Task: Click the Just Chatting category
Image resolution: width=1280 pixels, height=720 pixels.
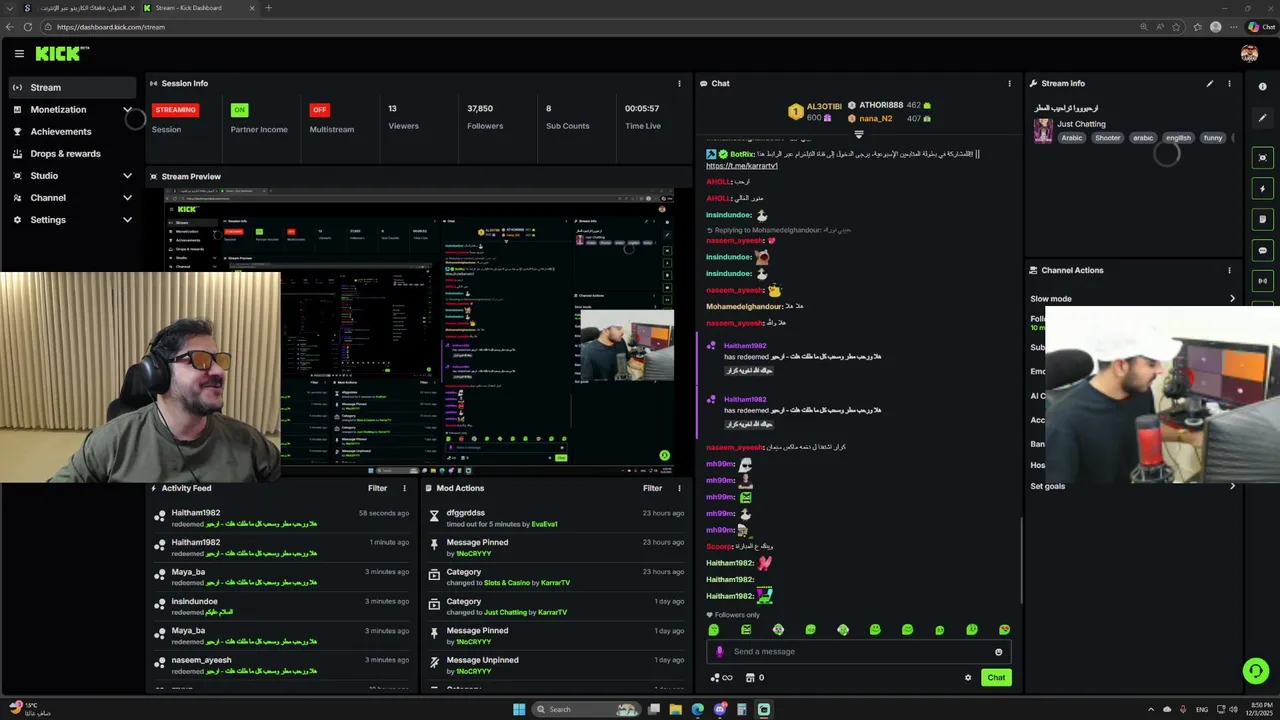Action: [1081, 124]
